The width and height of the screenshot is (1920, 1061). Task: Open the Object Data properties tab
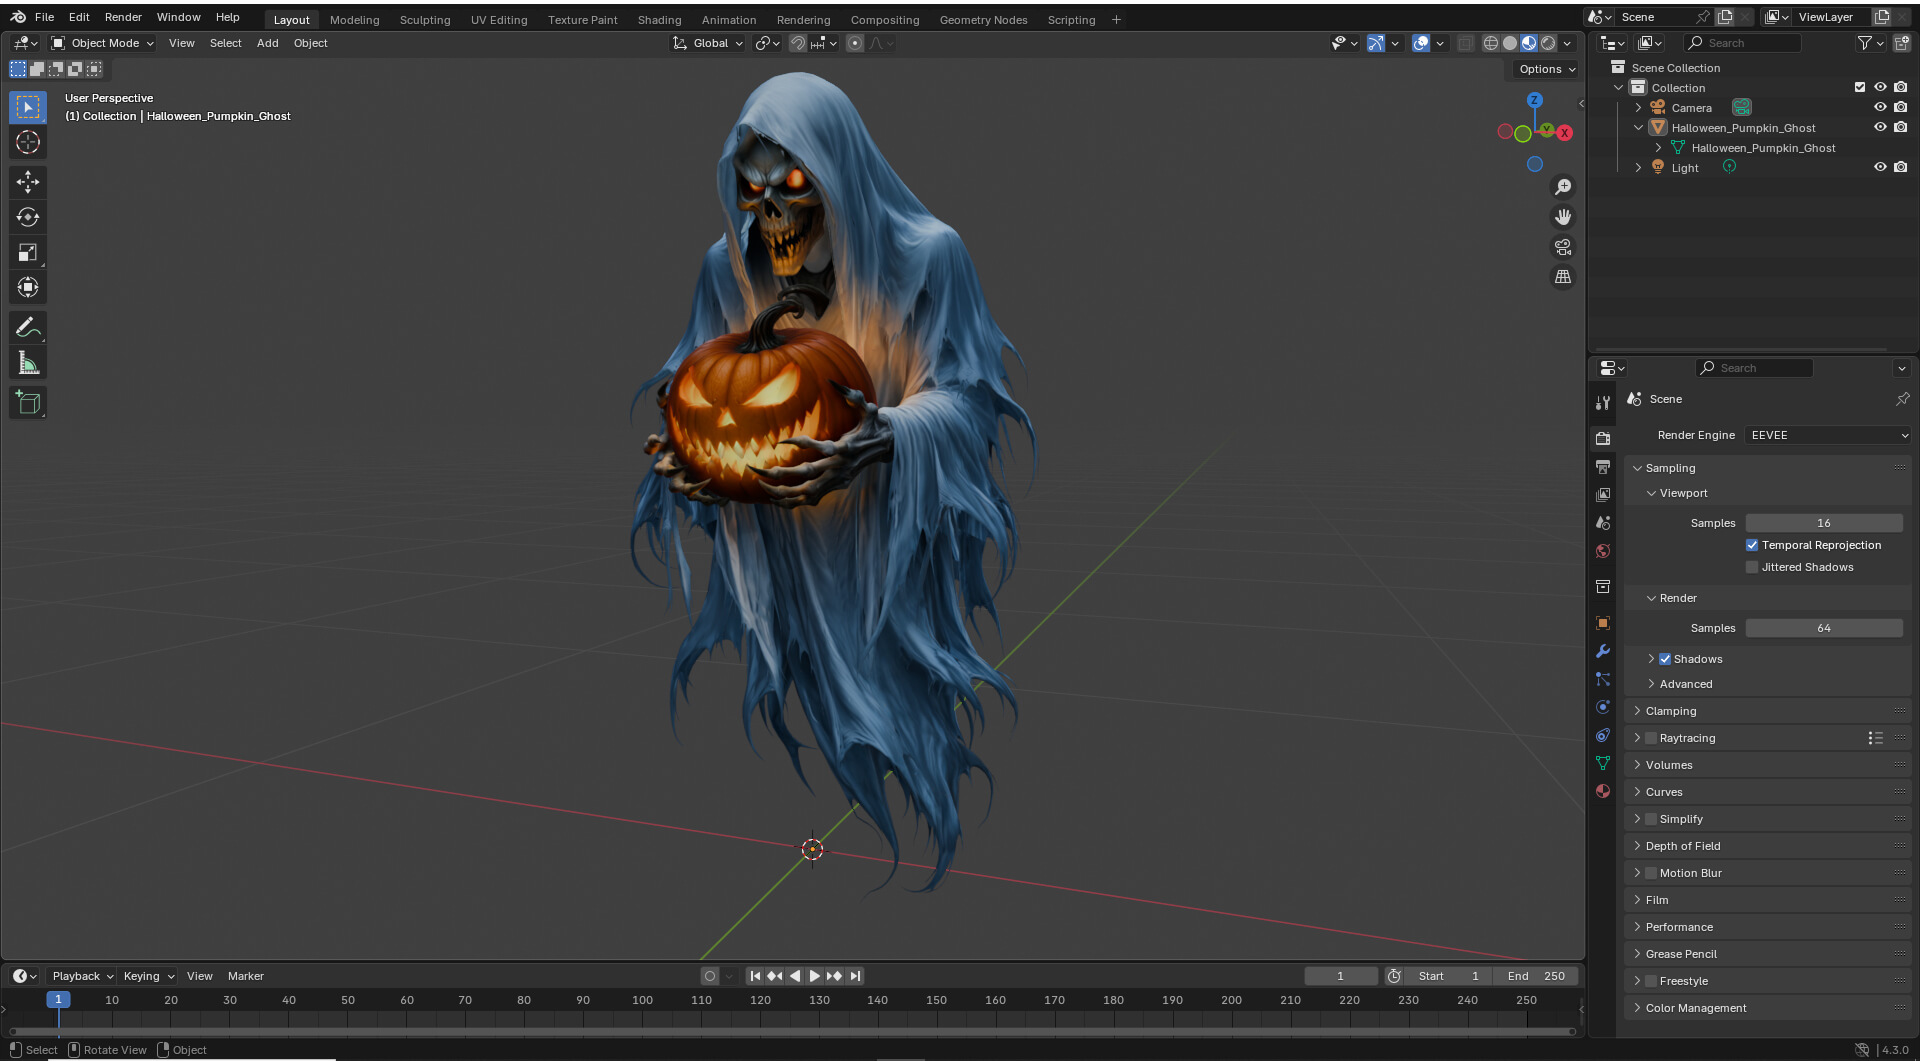pos(1603,763)
